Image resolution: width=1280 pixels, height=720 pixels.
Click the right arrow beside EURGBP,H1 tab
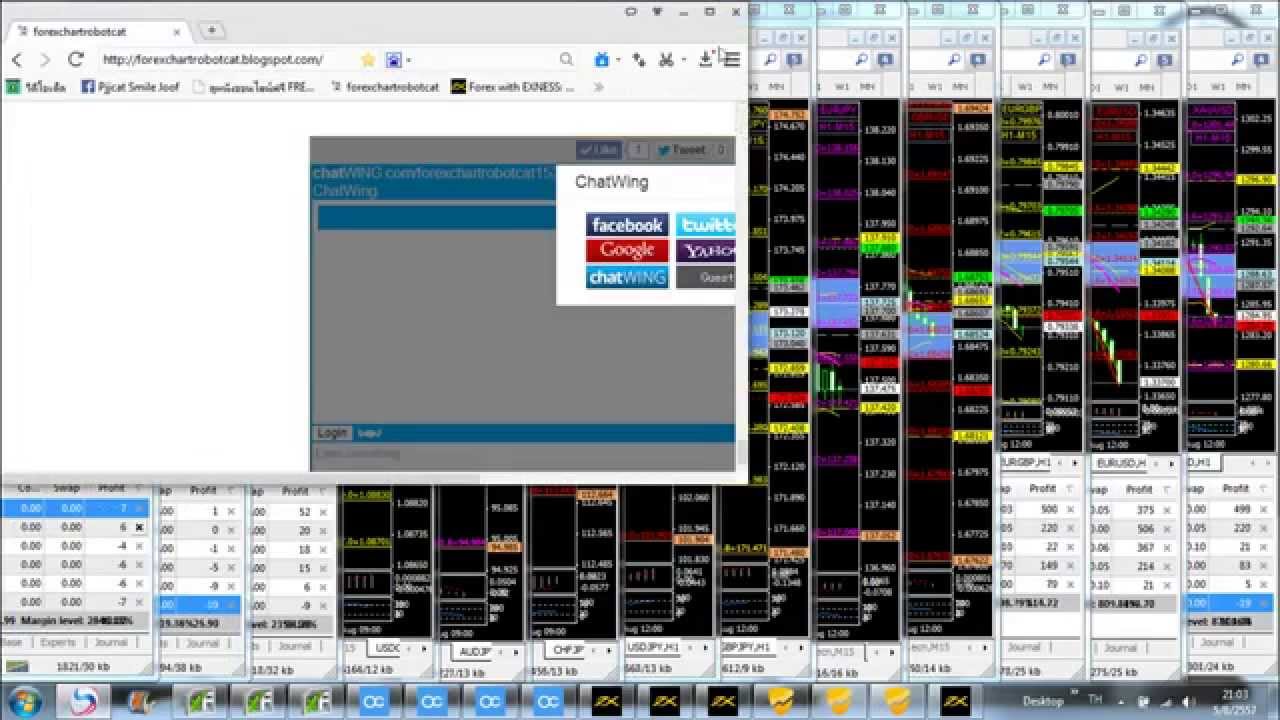click(x=1076, y=463)
